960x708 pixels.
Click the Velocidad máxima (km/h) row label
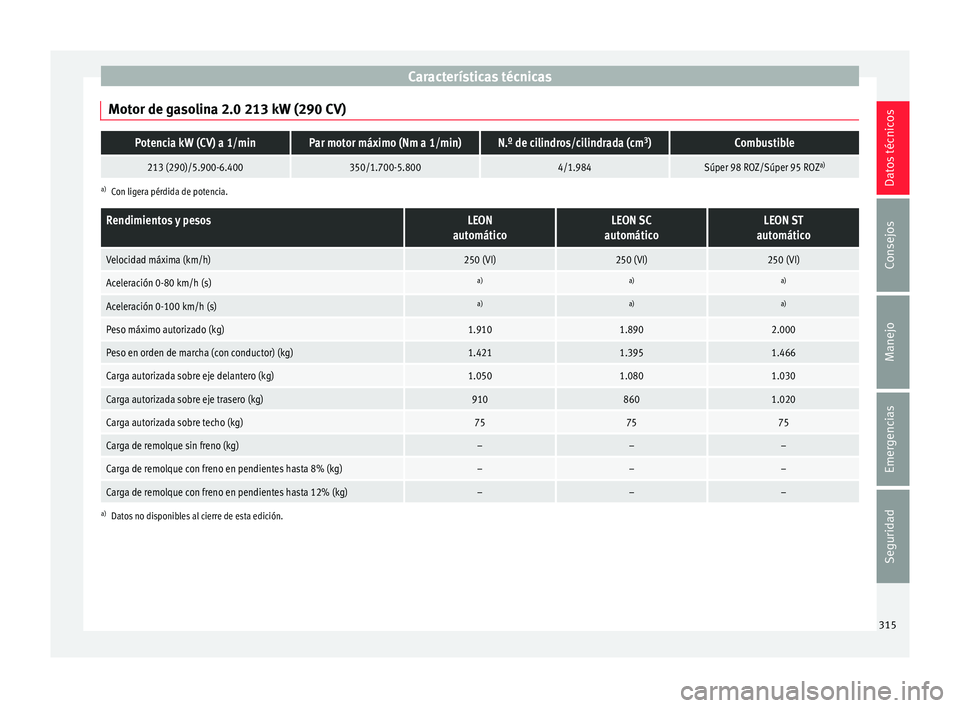coord(158,260)
